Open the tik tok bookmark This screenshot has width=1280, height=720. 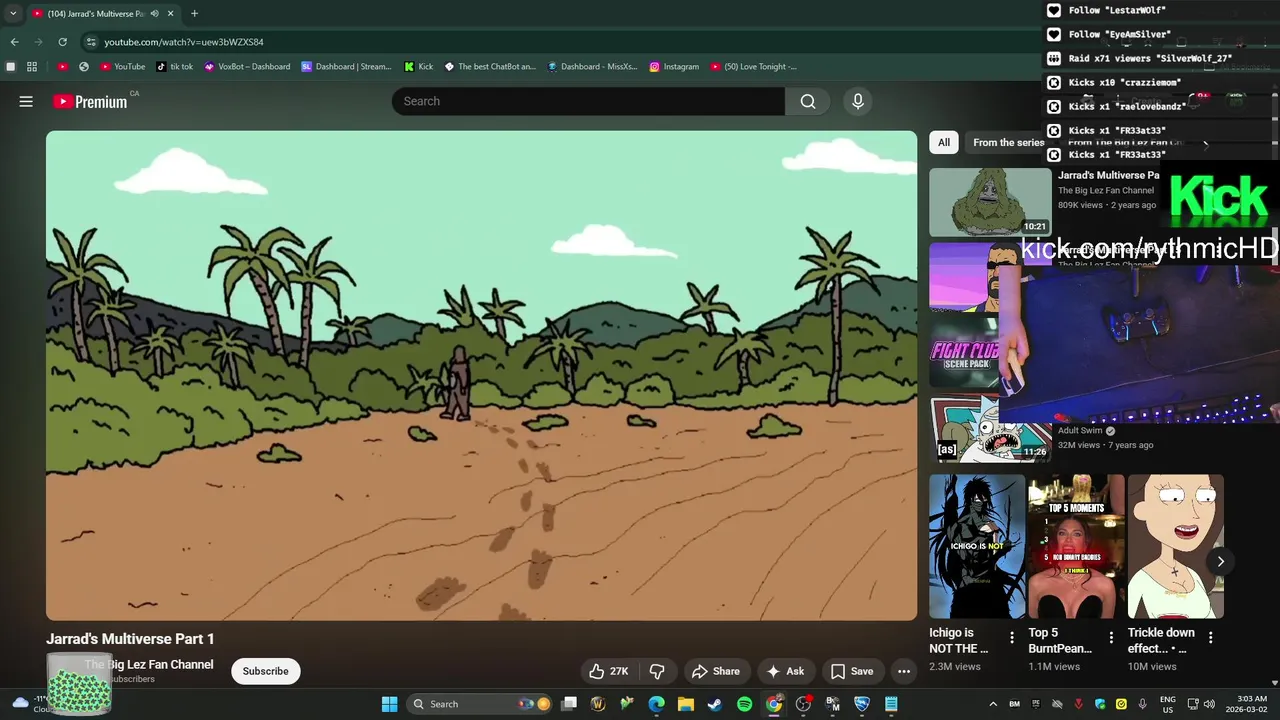(175, 67)
